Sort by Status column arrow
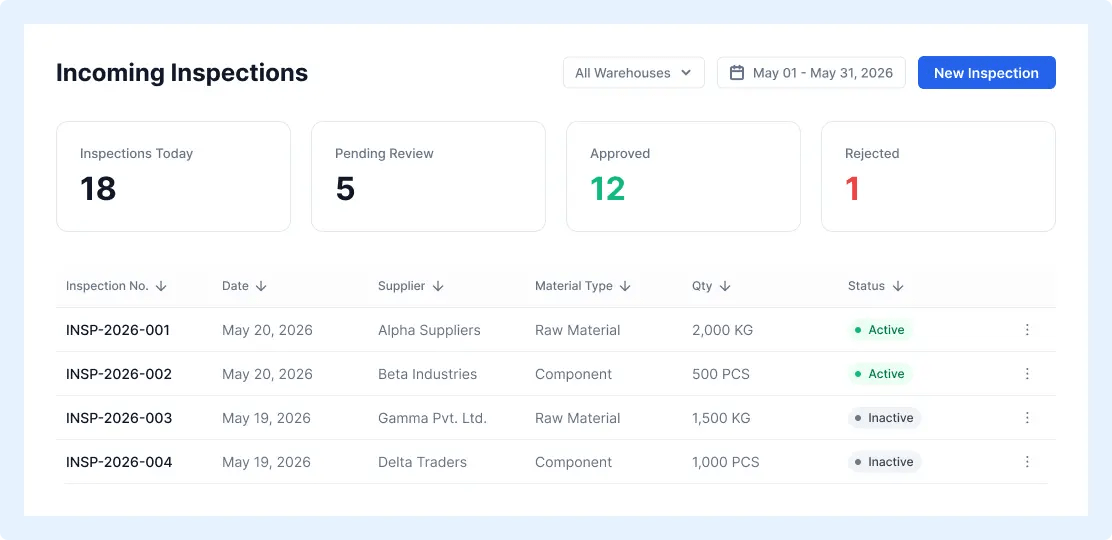This screenshot has width=1112, height=540. [x=898, y=286]
